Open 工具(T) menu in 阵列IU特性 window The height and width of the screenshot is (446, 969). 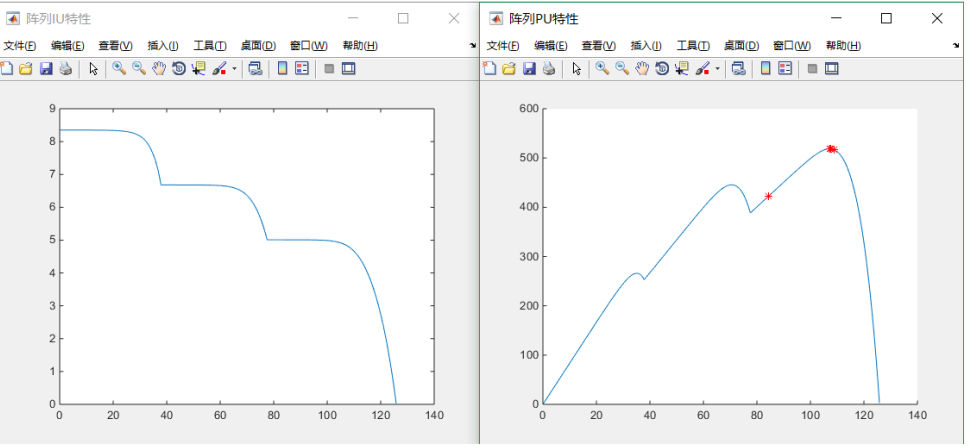210,46
